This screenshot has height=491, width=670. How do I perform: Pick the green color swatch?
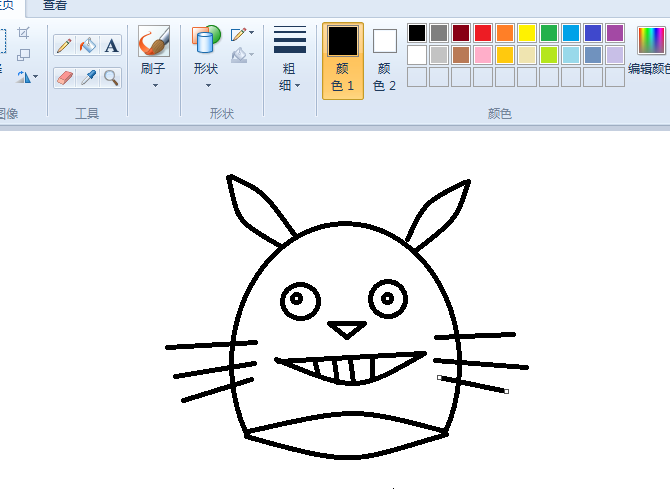click(549, 33)
